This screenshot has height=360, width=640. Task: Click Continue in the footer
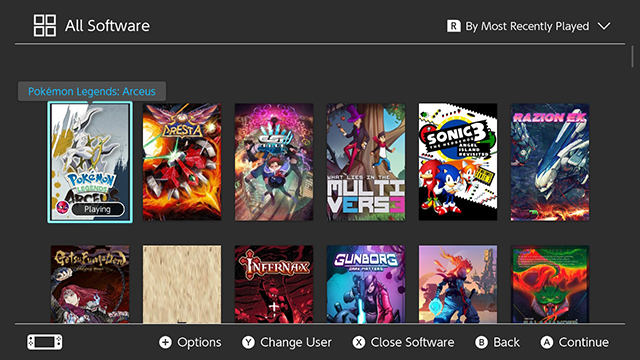click(584, 342)
